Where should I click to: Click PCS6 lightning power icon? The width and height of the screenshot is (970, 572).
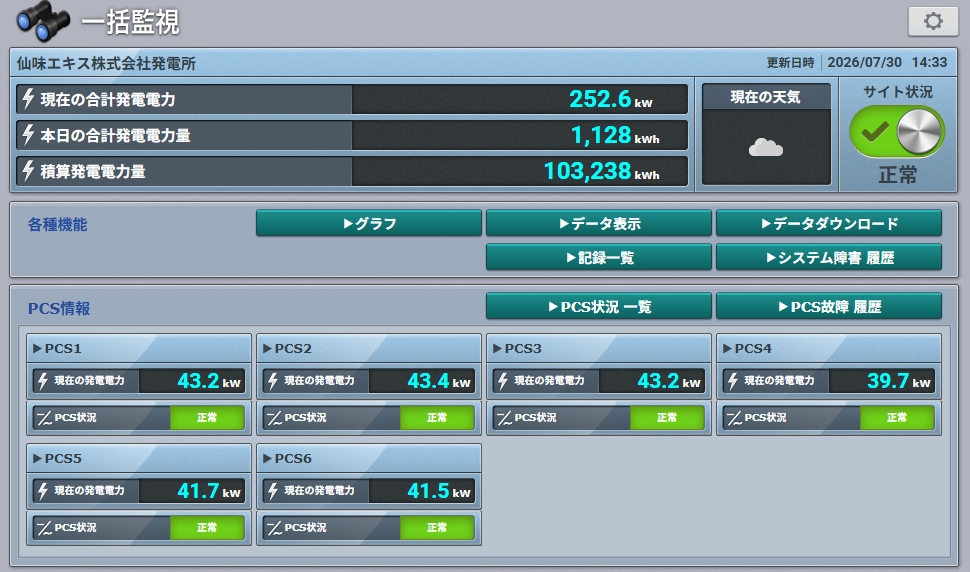click(x=273, y=491)
